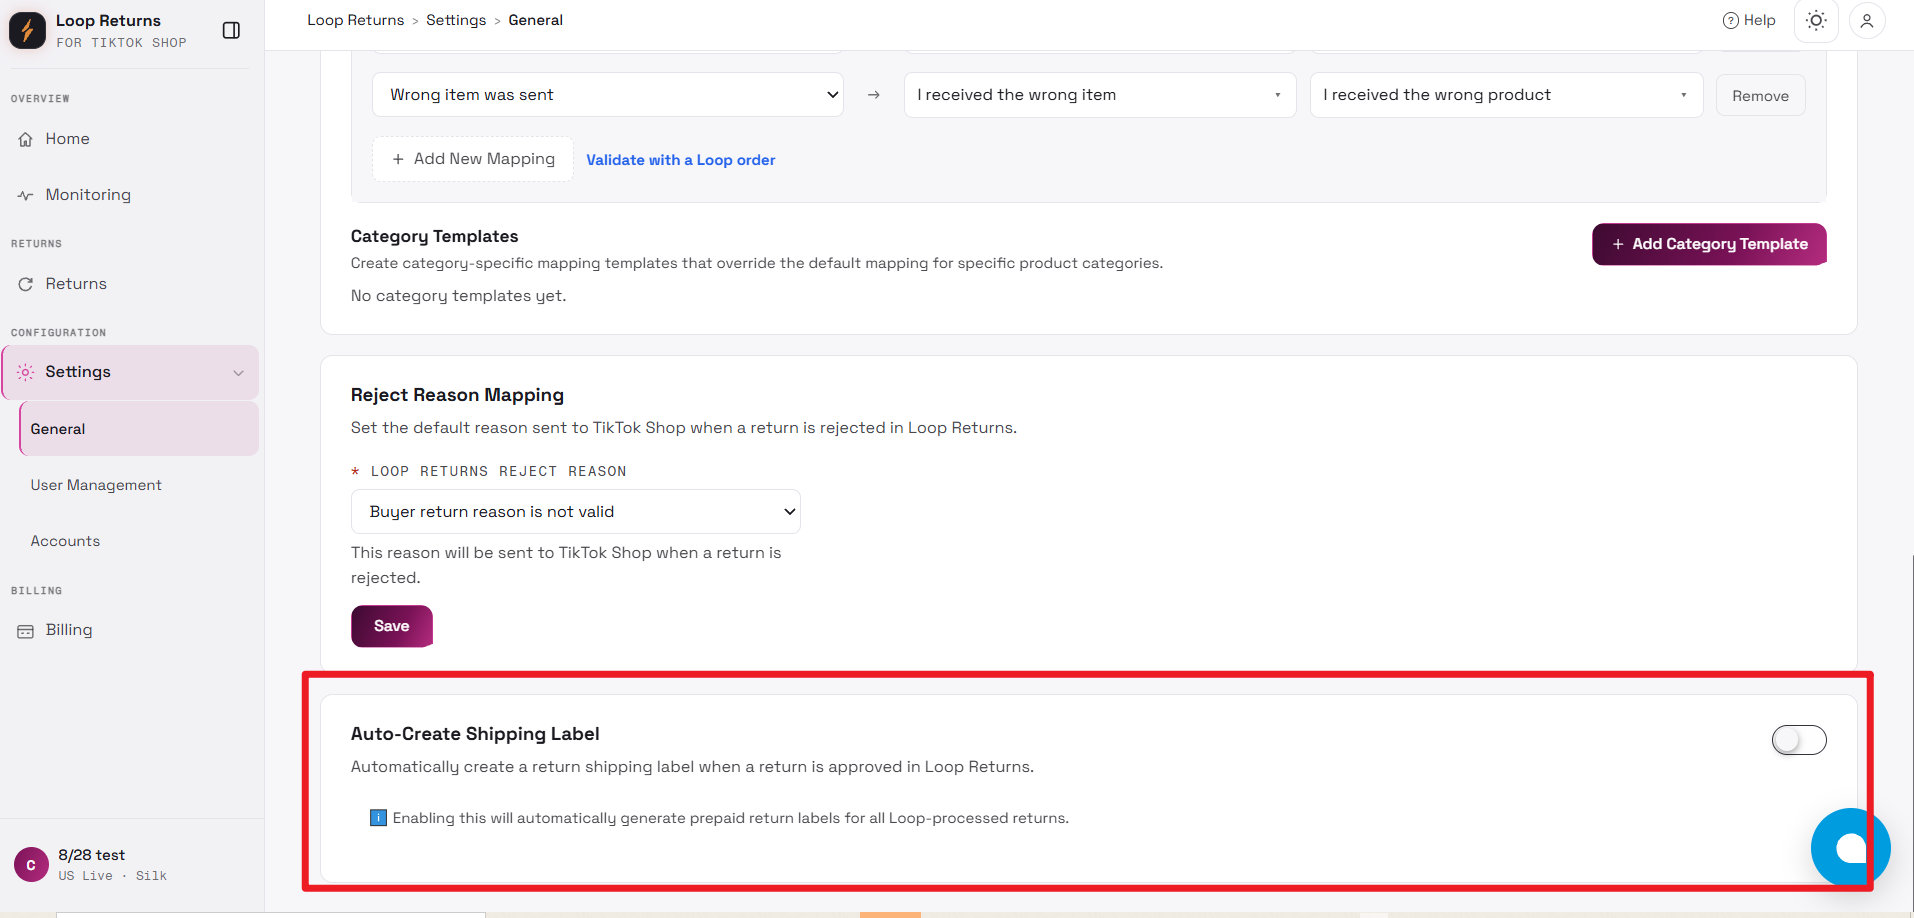Open the user profile icon

click(x=1866, y=20)
